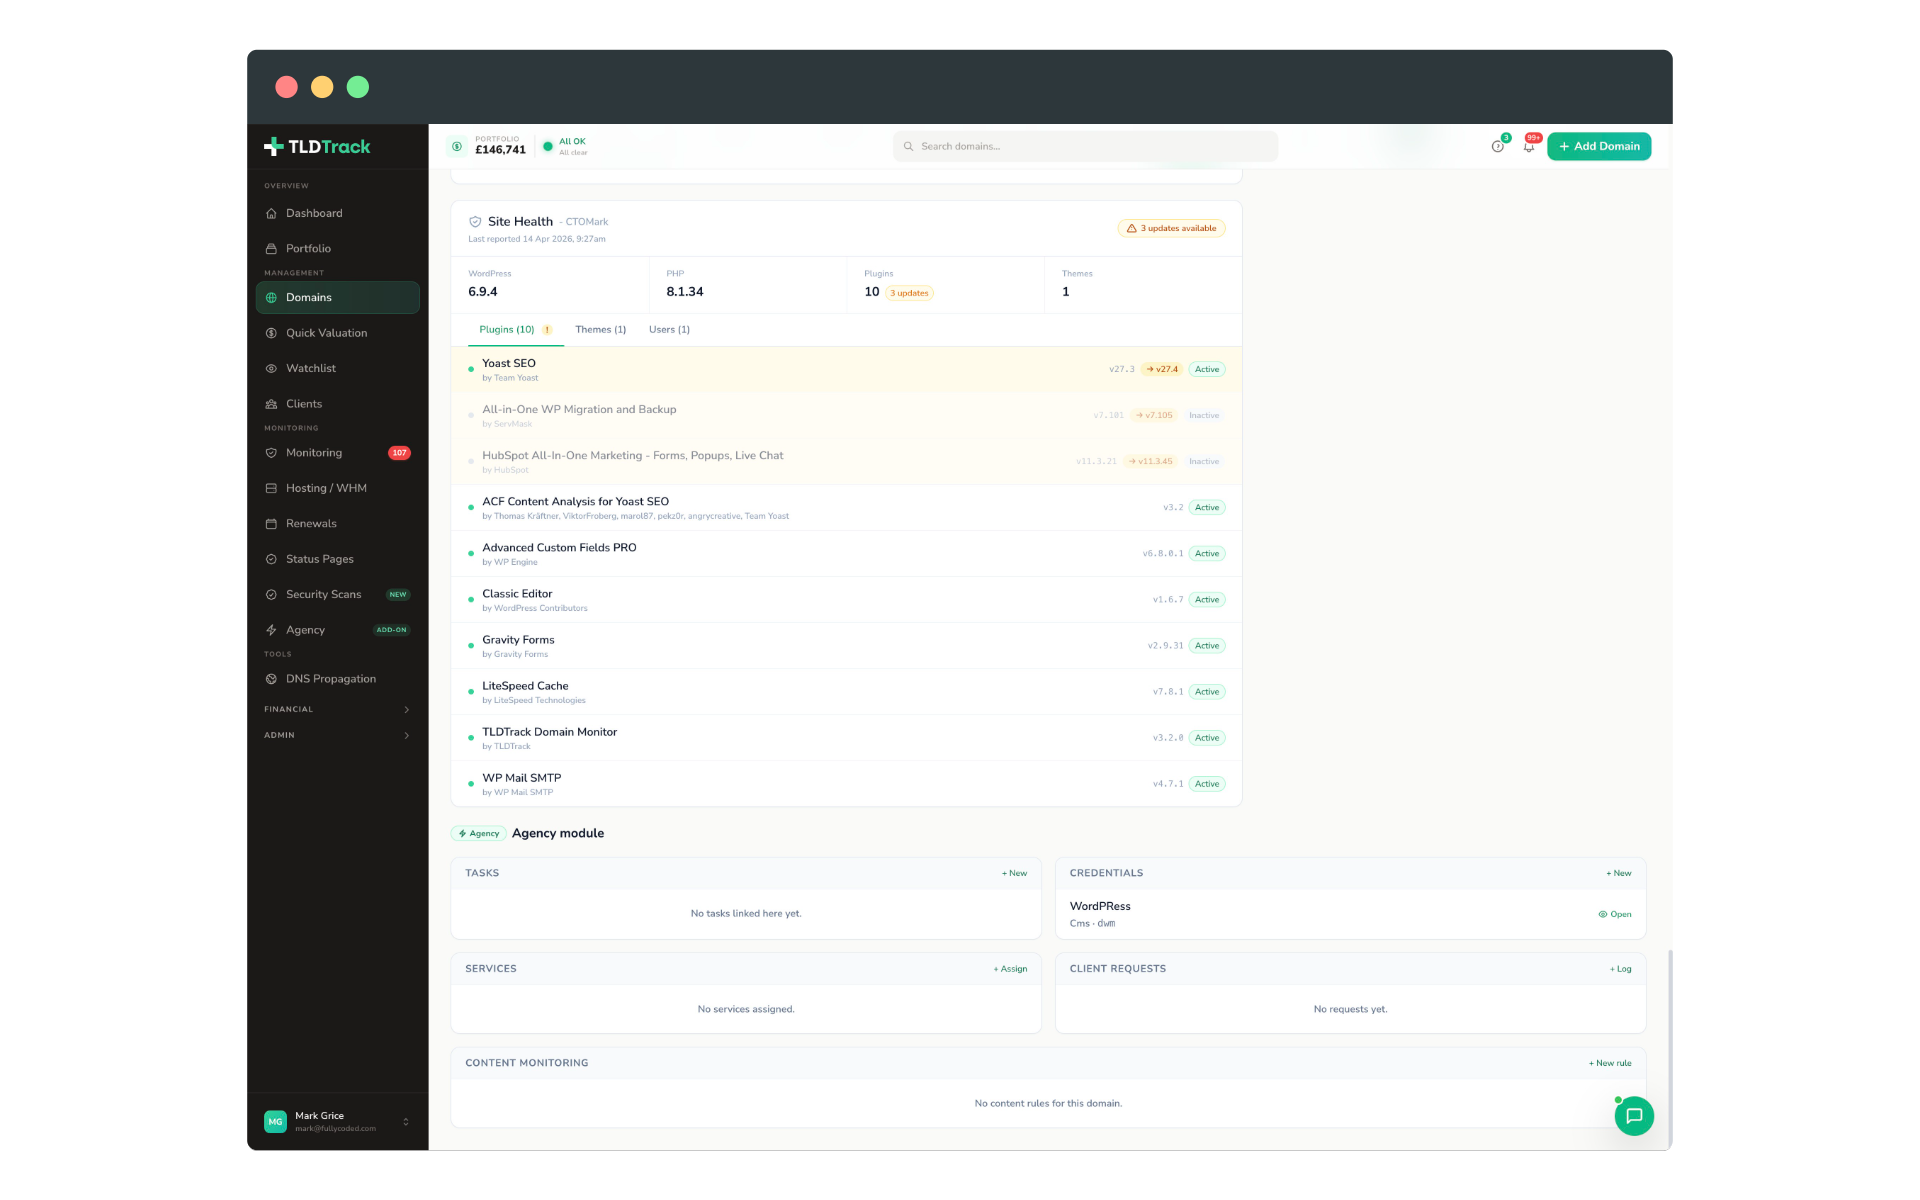1920x1200 pixels.
Task: Click the Watchlist eye icon in sidebar
Action: [x=271, y=369]
